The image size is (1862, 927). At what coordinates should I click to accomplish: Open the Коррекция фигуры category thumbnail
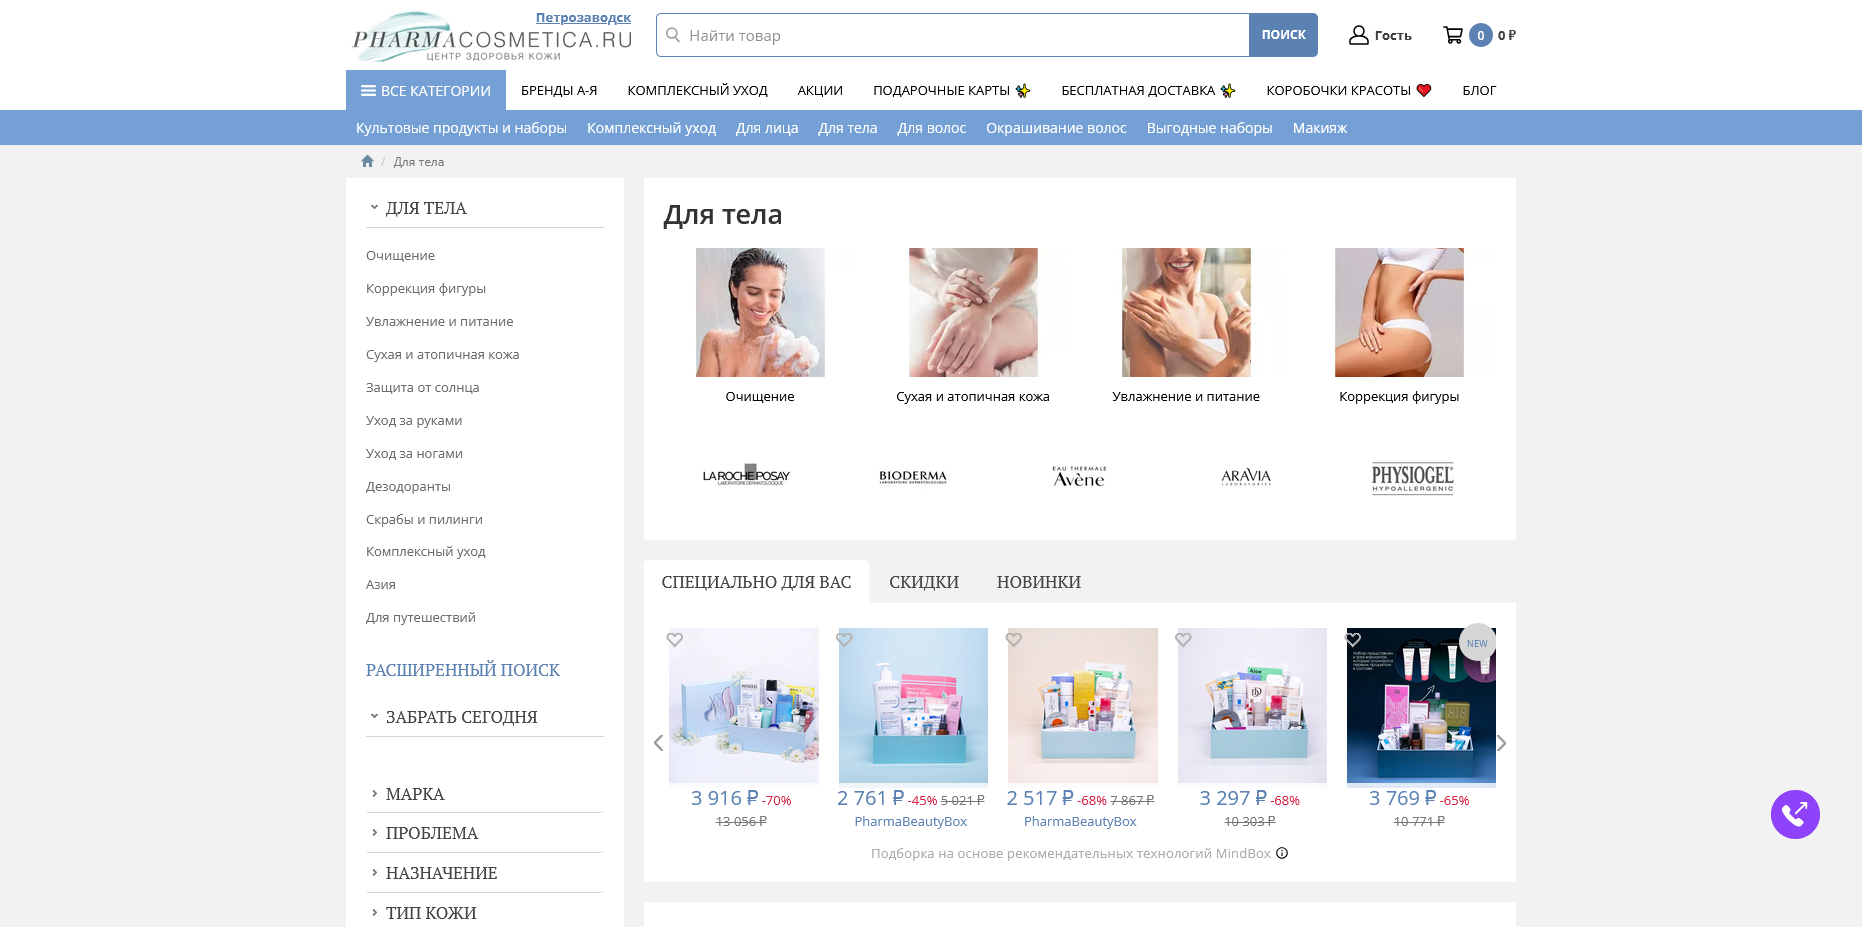[x=1399, y=313]
